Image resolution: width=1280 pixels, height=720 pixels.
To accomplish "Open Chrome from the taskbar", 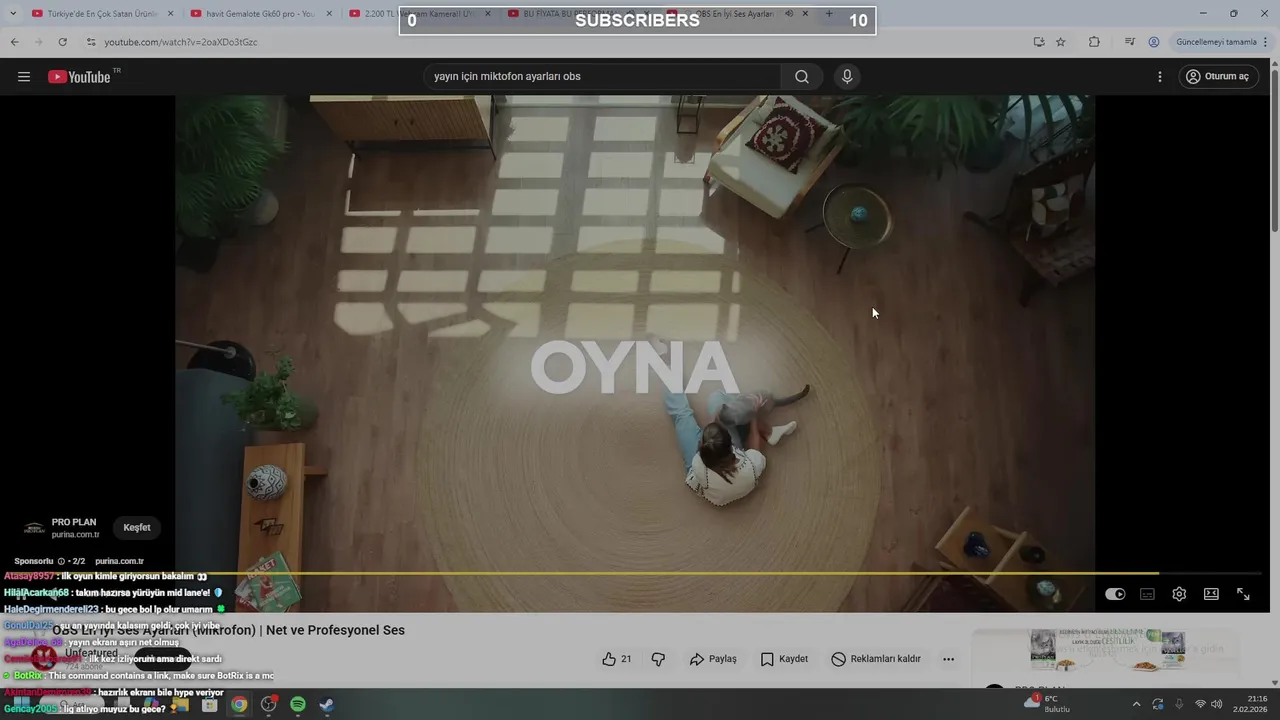I will click(x=239, y=705).
